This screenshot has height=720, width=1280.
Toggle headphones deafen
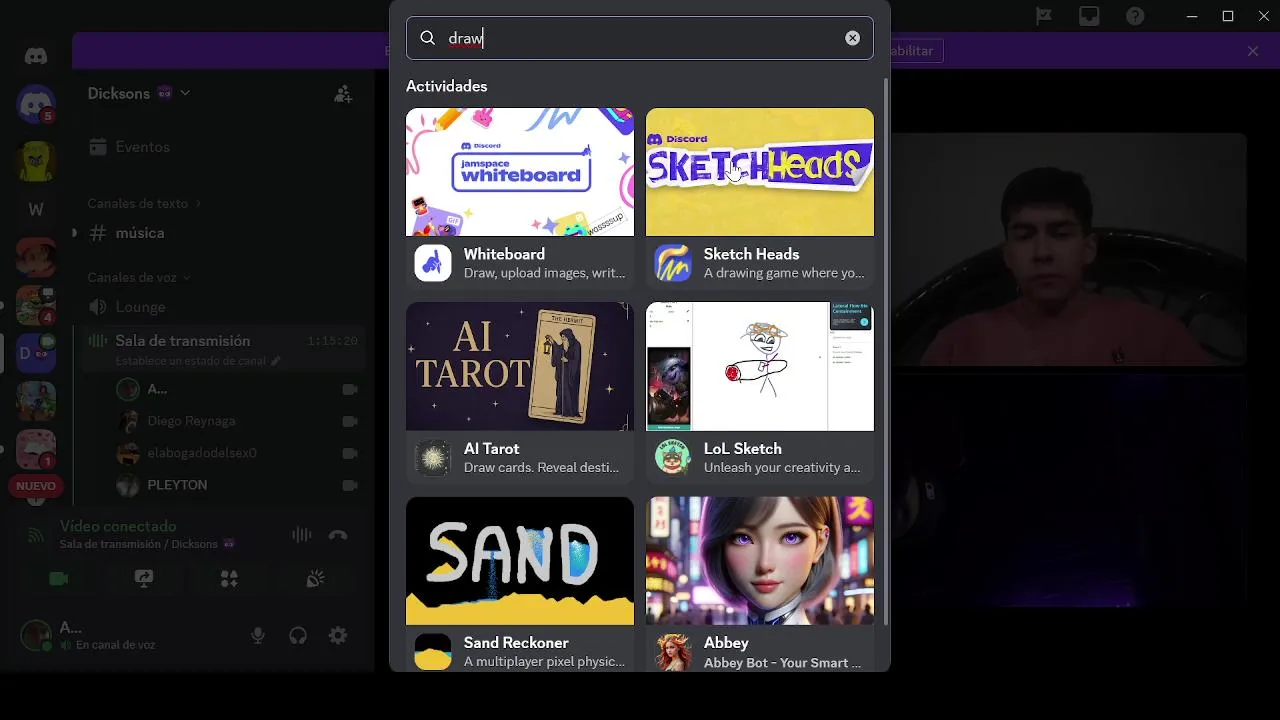(x=298, y=635)
